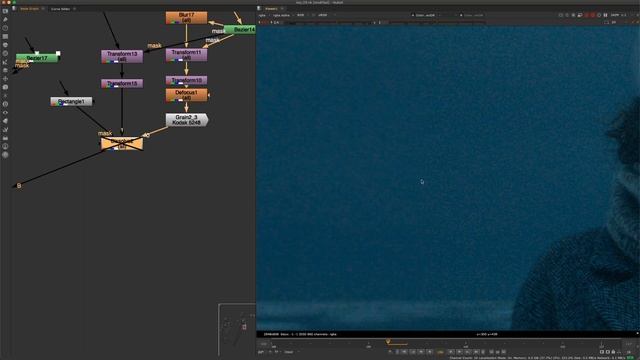640x360 pixels.
Task: Select the Viewer1 tab
Action: (271, 9)
